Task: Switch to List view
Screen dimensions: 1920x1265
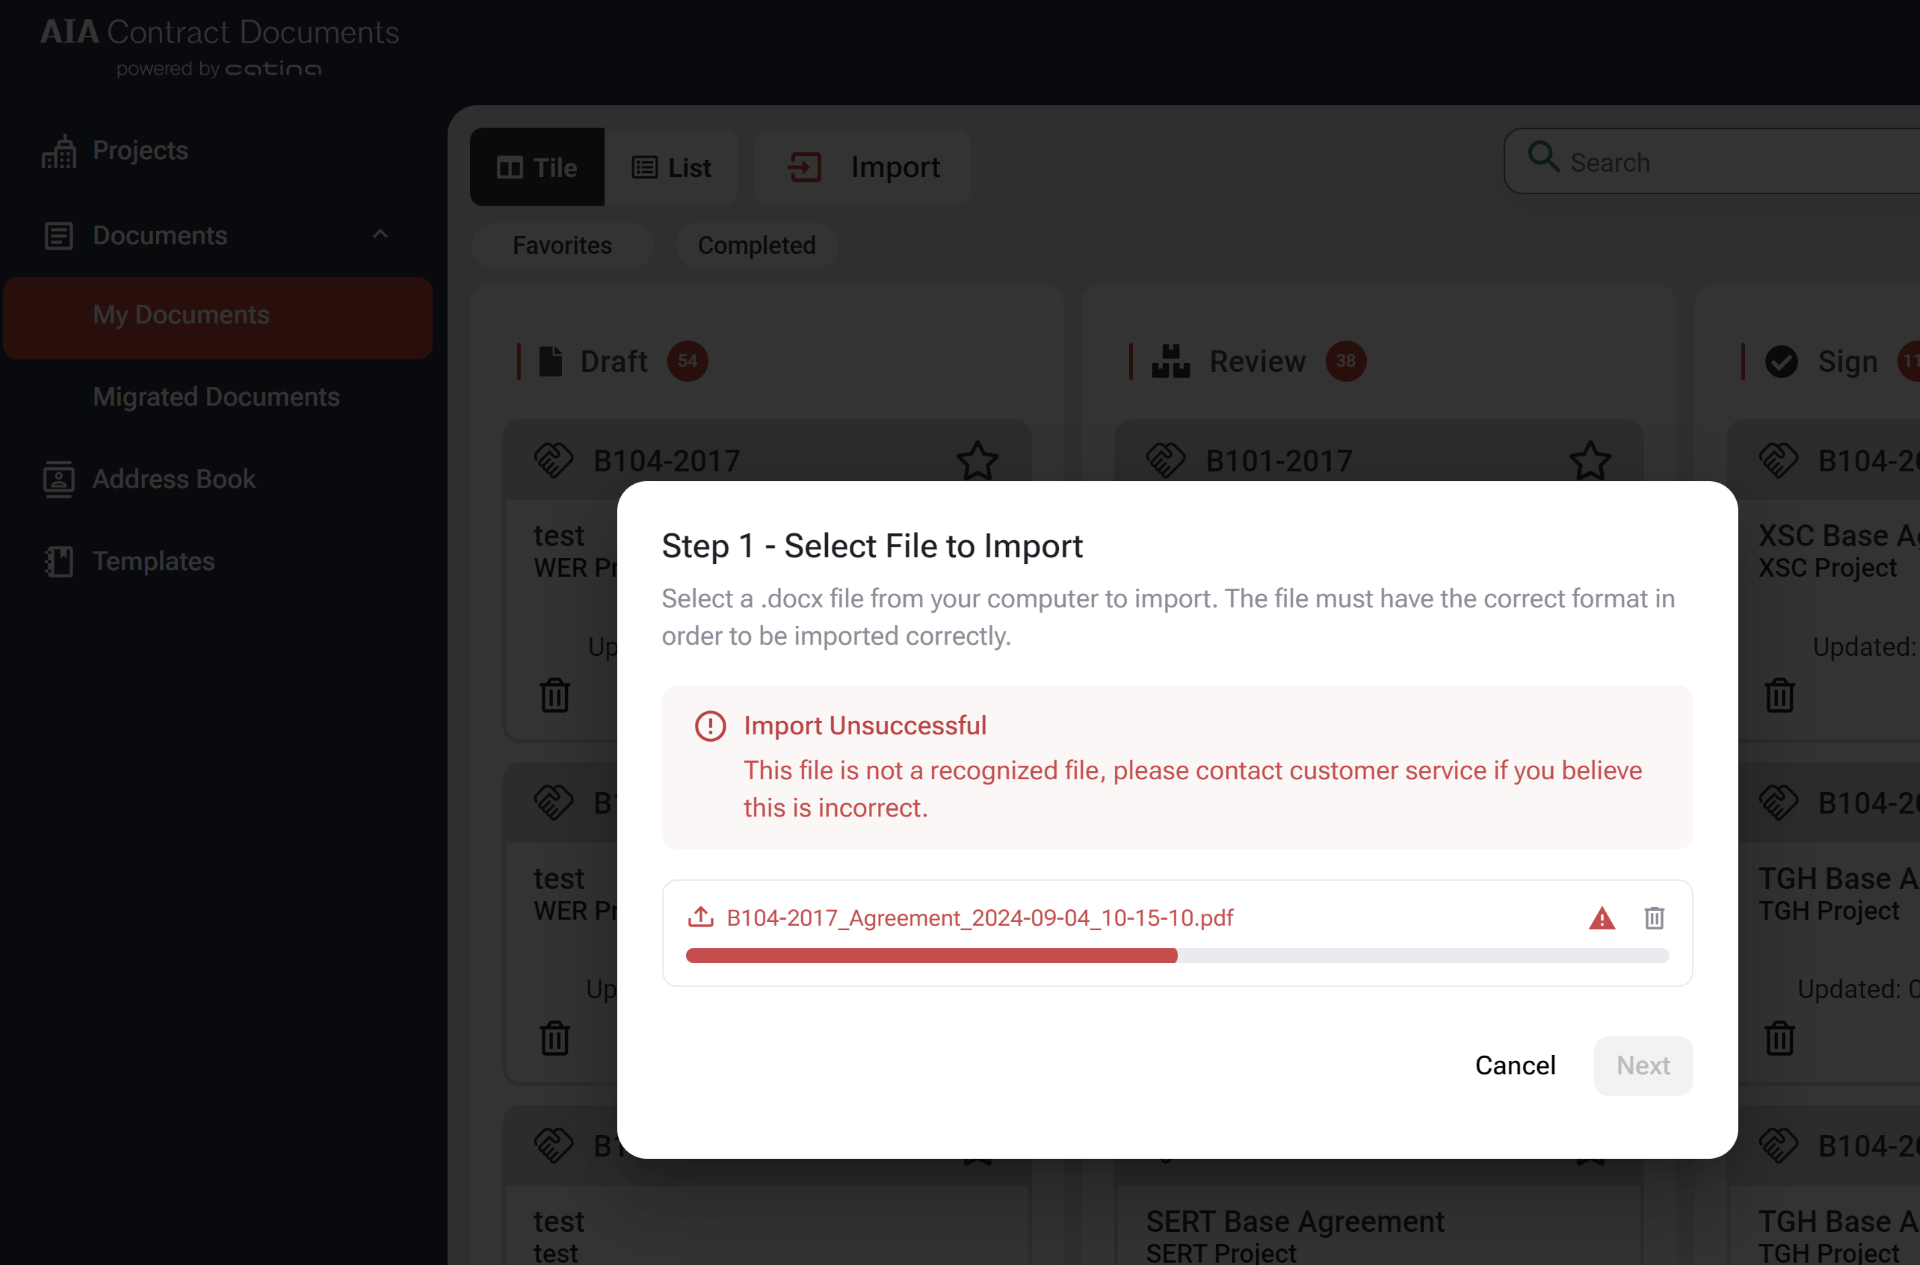Action: coord(671,167)
